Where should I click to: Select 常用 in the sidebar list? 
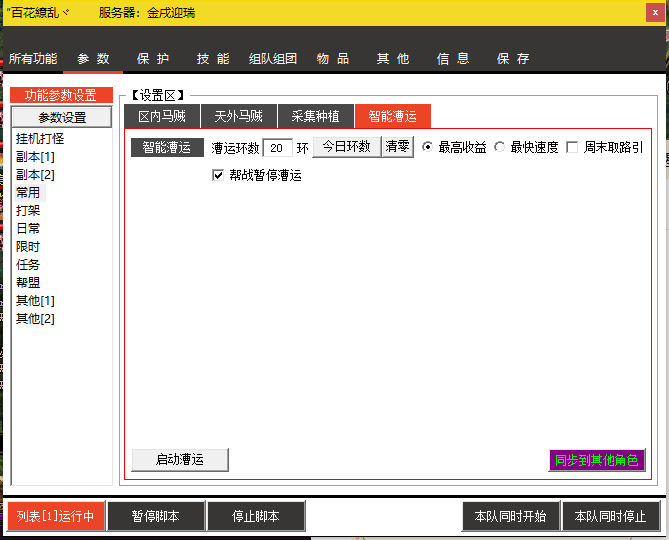tap(28, 193)
